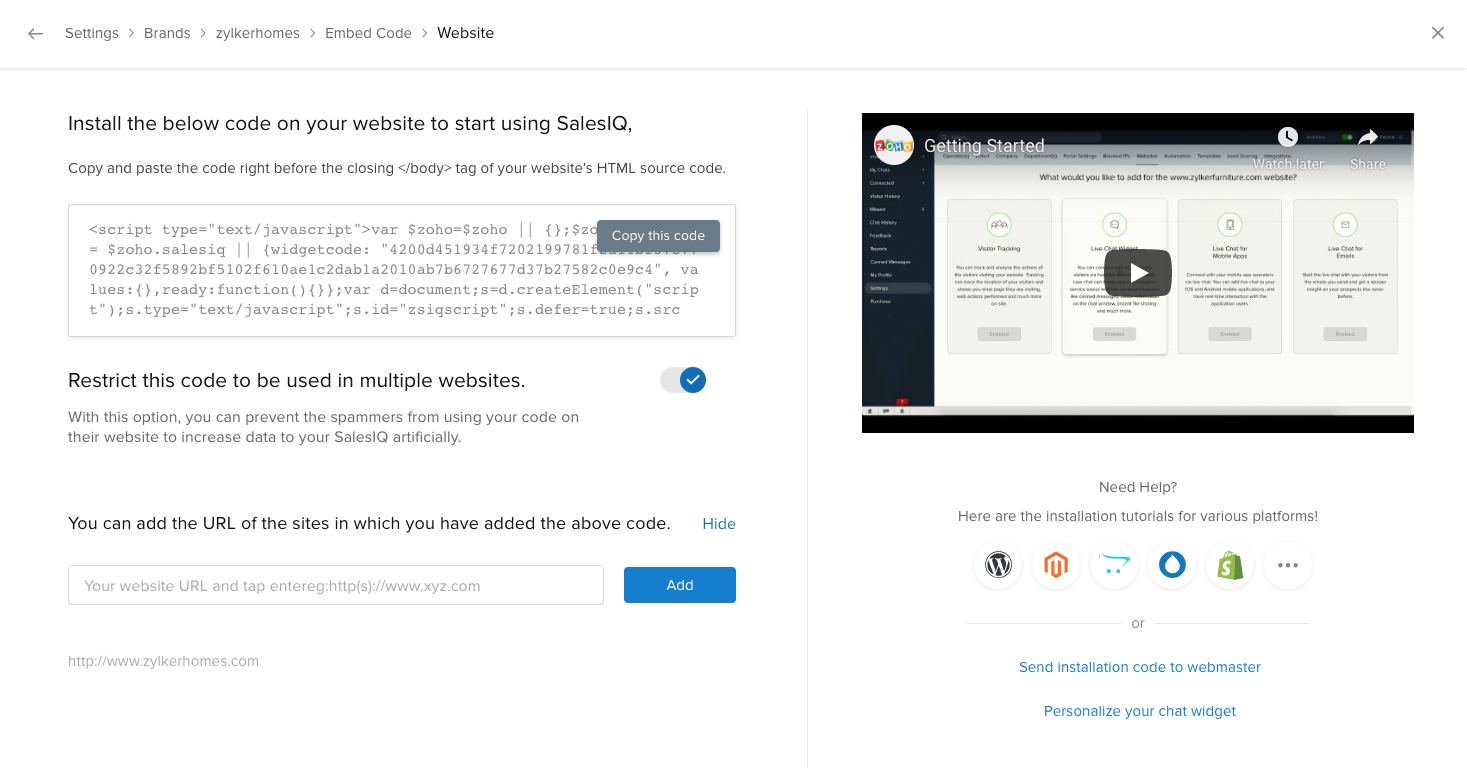Open zylkerhomes in the breadcrumb

pyautogui.click(x=258, y=33)
